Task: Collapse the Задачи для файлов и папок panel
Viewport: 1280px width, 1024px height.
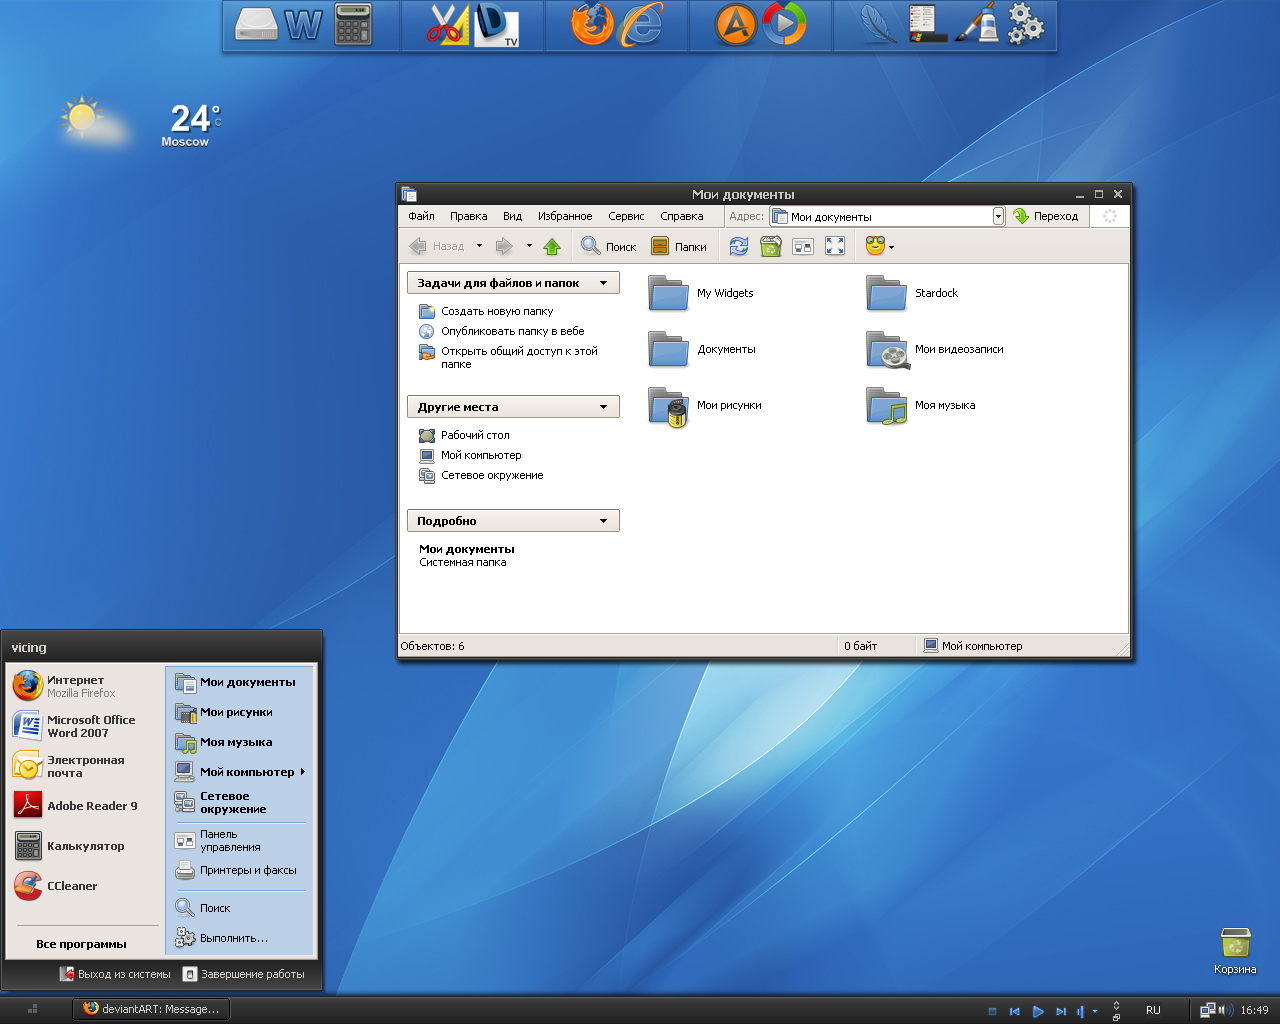Action: [x=603, y=283]
